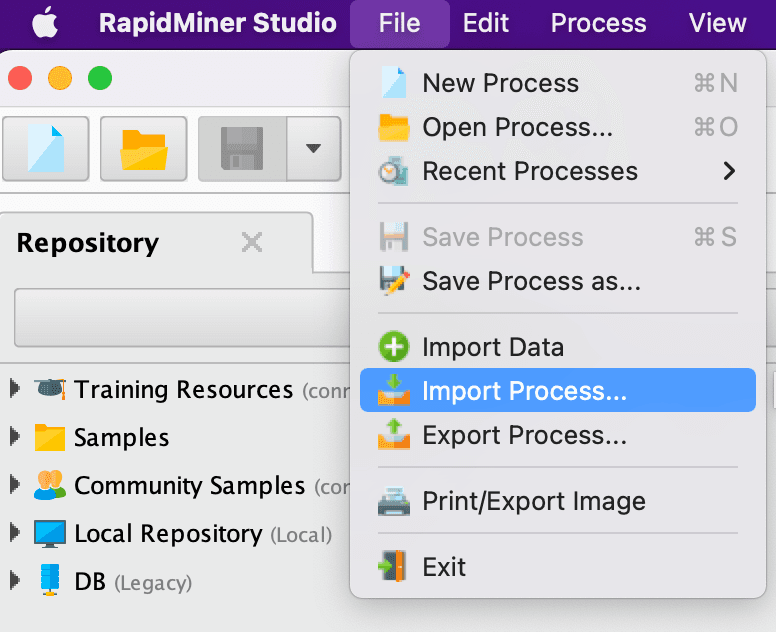Open the RapidMiner Studio application menu

(218, 23)
